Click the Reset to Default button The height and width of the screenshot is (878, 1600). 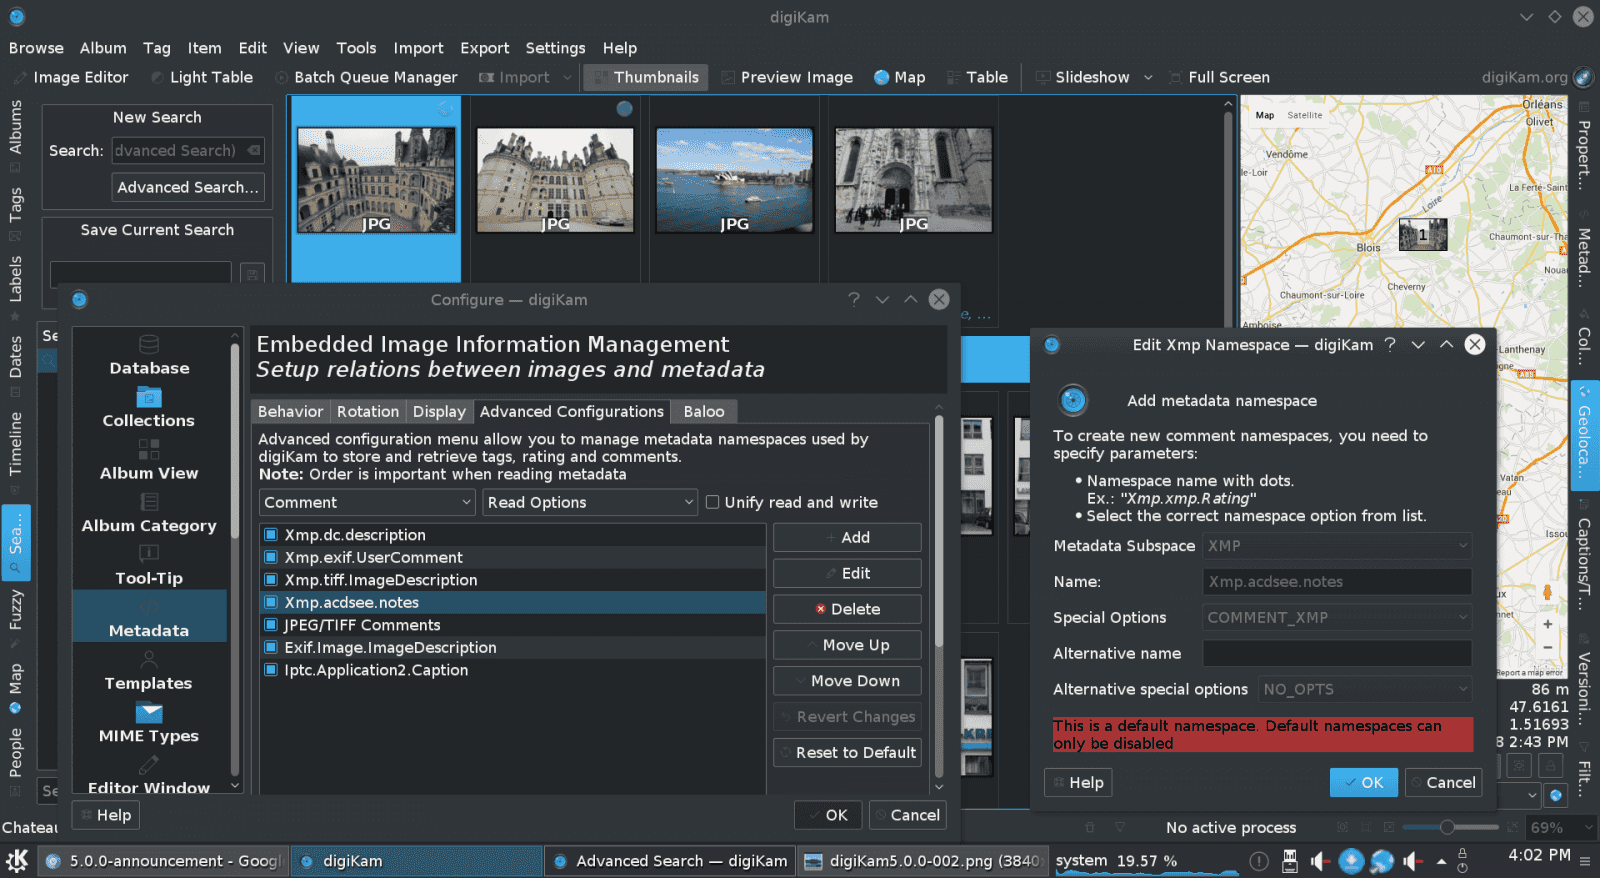click(x=847, y=752)
